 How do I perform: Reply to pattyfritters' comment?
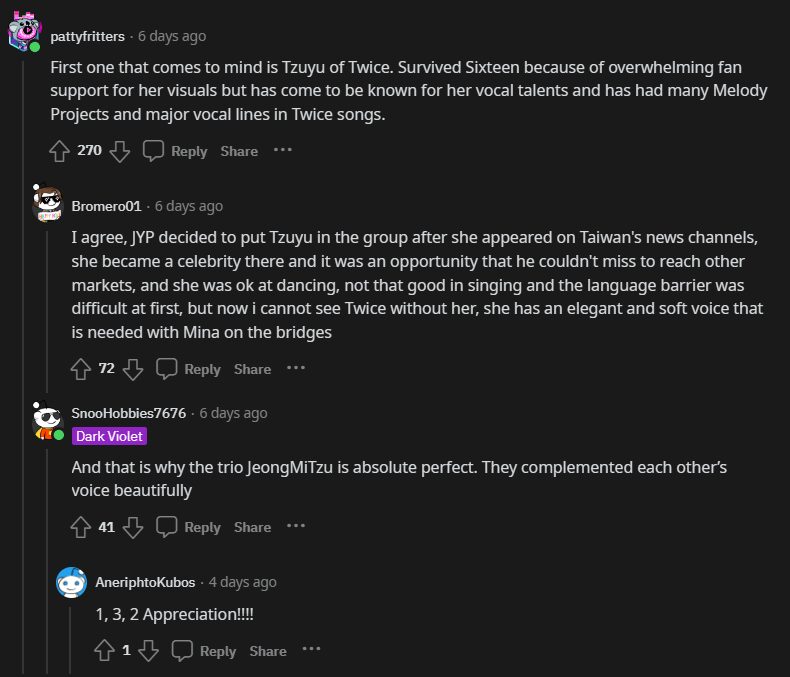pyautogui.click(x=175, y=151)
